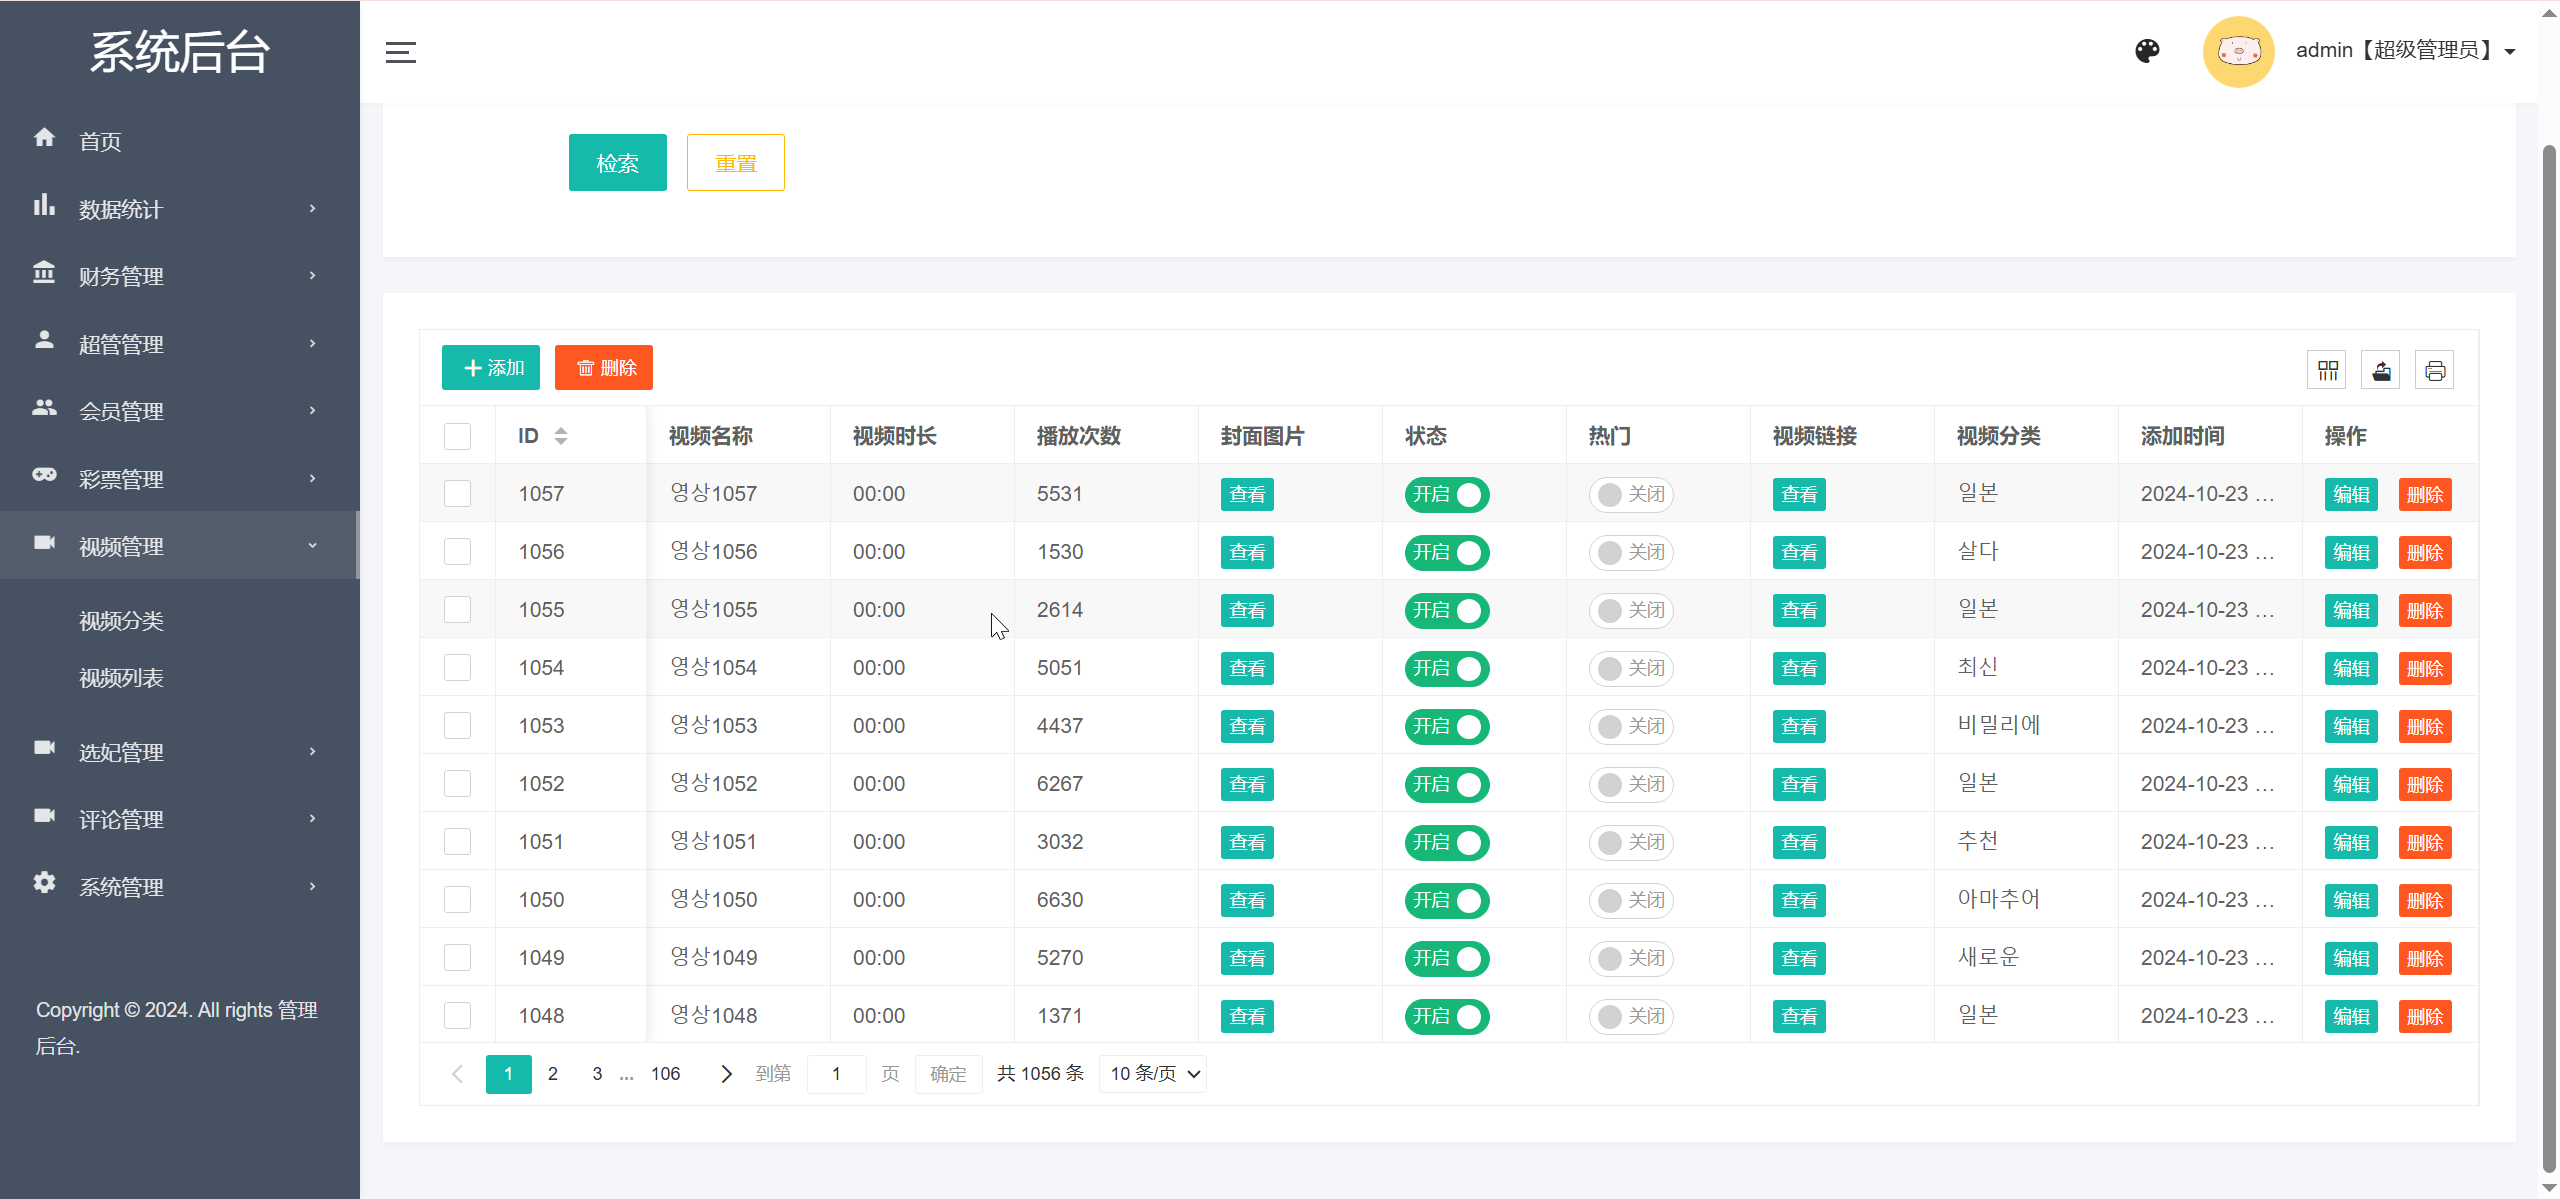
Task: Toggle the sidebar with the hamburger icon
Action: pyautogui.click(x=399, y=52)
